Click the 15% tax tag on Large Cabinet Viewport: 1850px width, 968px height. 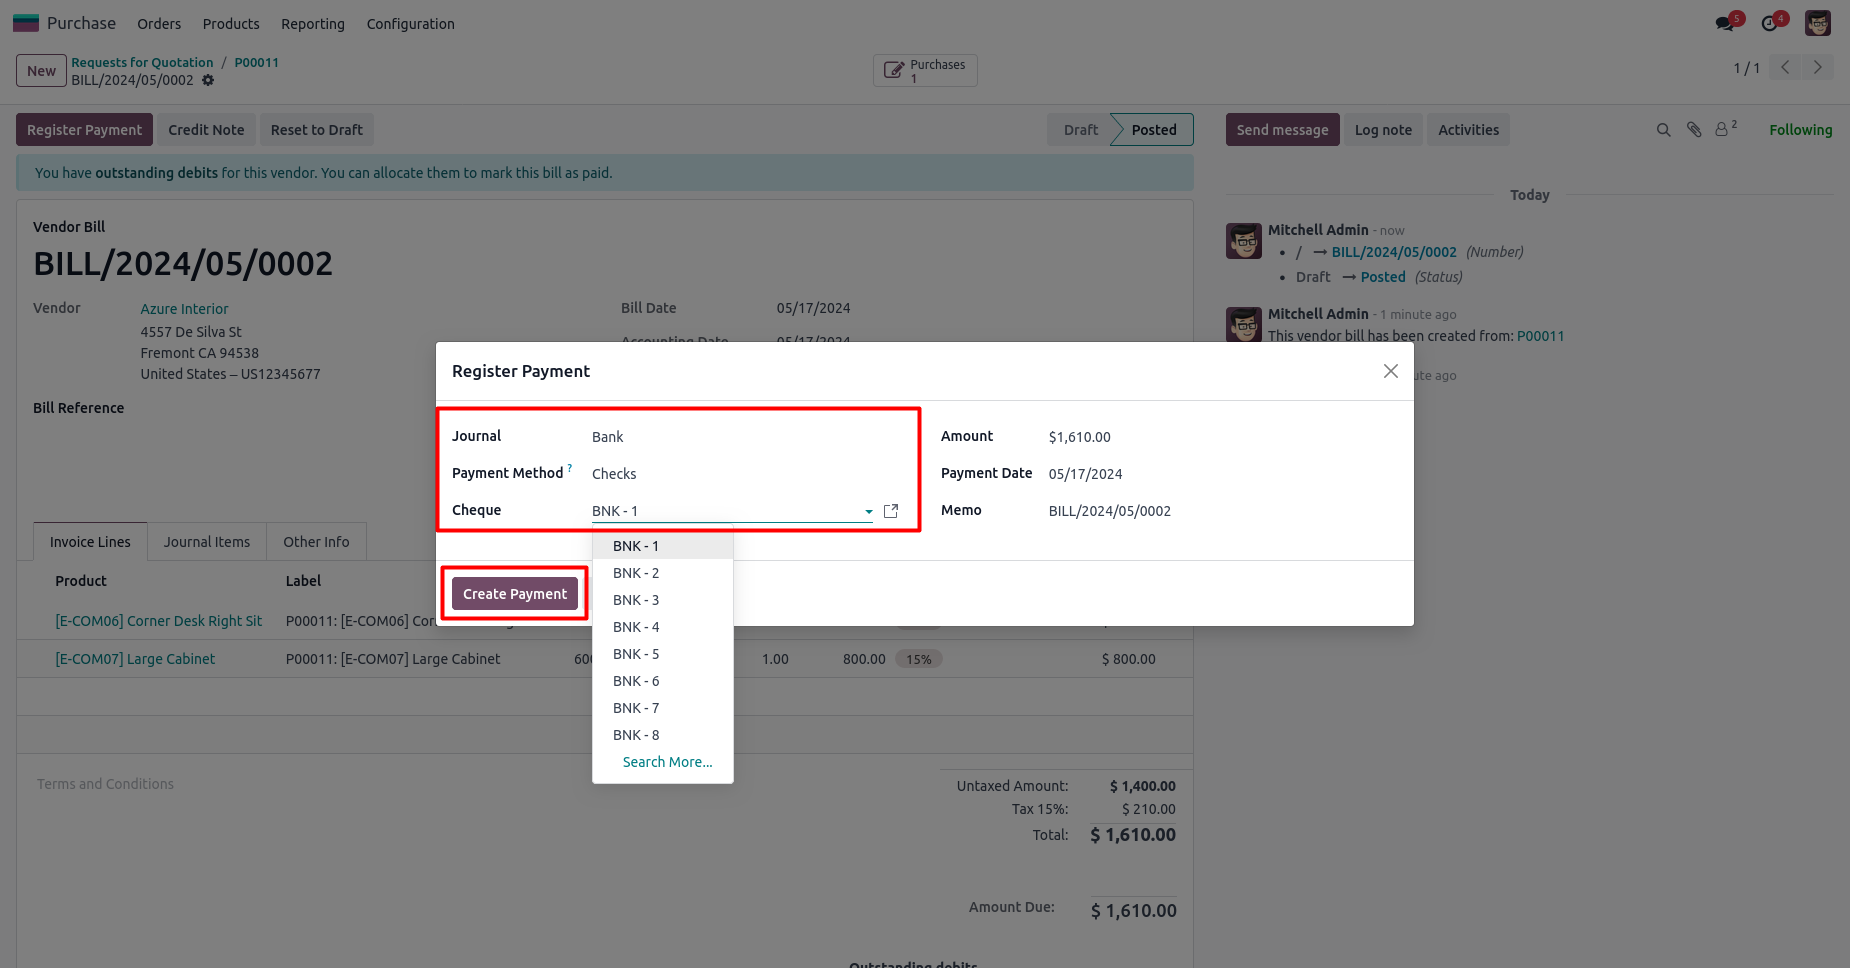click(918, 659)
